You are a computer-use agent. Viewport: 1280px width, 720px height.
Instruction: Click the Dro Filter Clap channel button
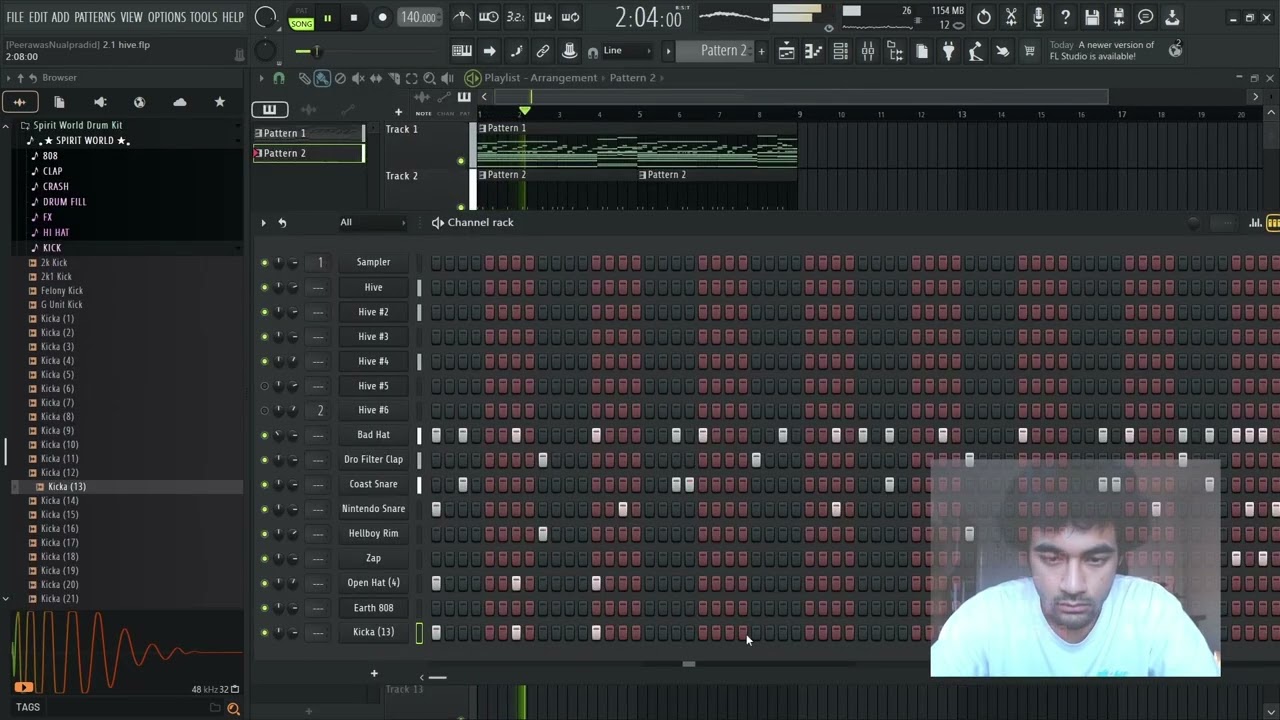[373, 460]
